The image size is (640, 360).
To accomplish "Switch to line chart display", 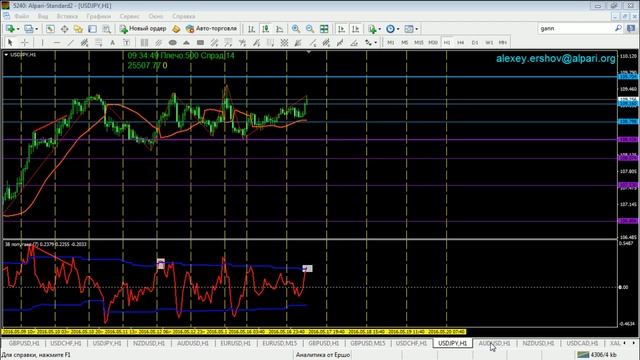I will (280, 29).
